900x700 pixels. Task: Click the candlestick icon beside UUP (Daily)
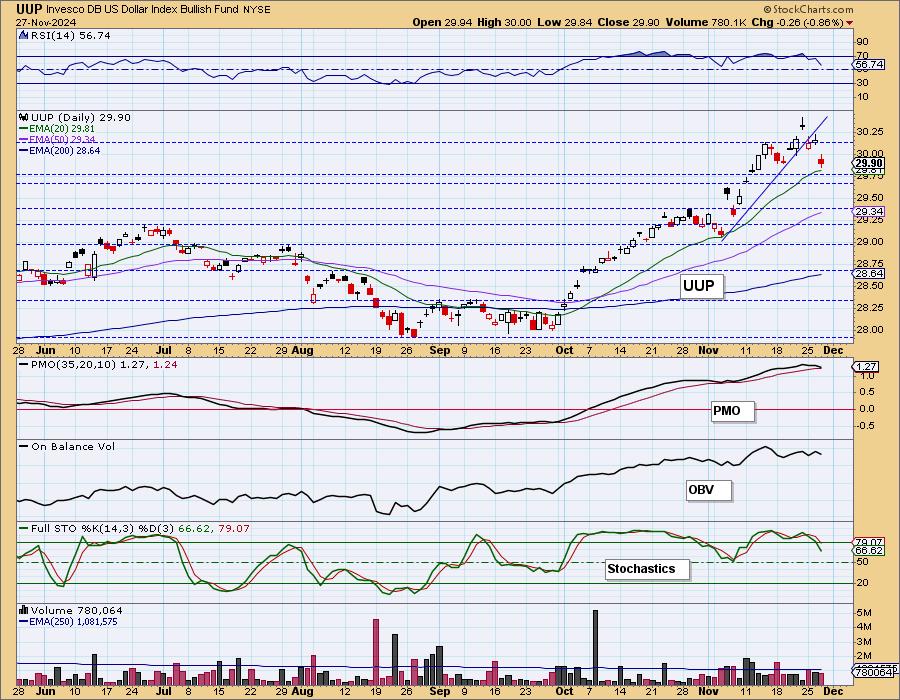coord(24,117)
